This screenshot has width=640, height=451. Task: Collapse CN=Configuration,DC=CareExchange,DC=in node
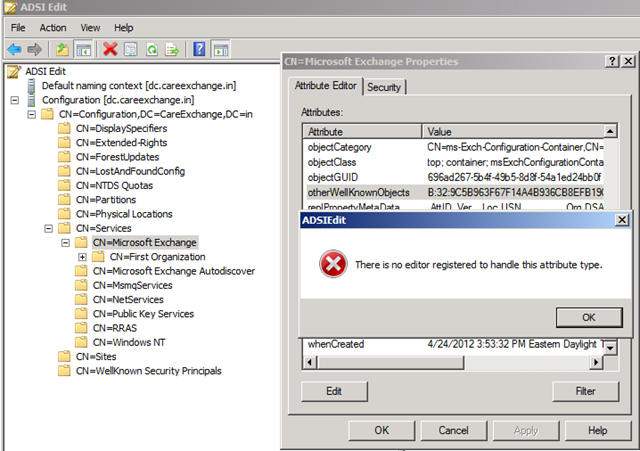(x=31, y=114)
